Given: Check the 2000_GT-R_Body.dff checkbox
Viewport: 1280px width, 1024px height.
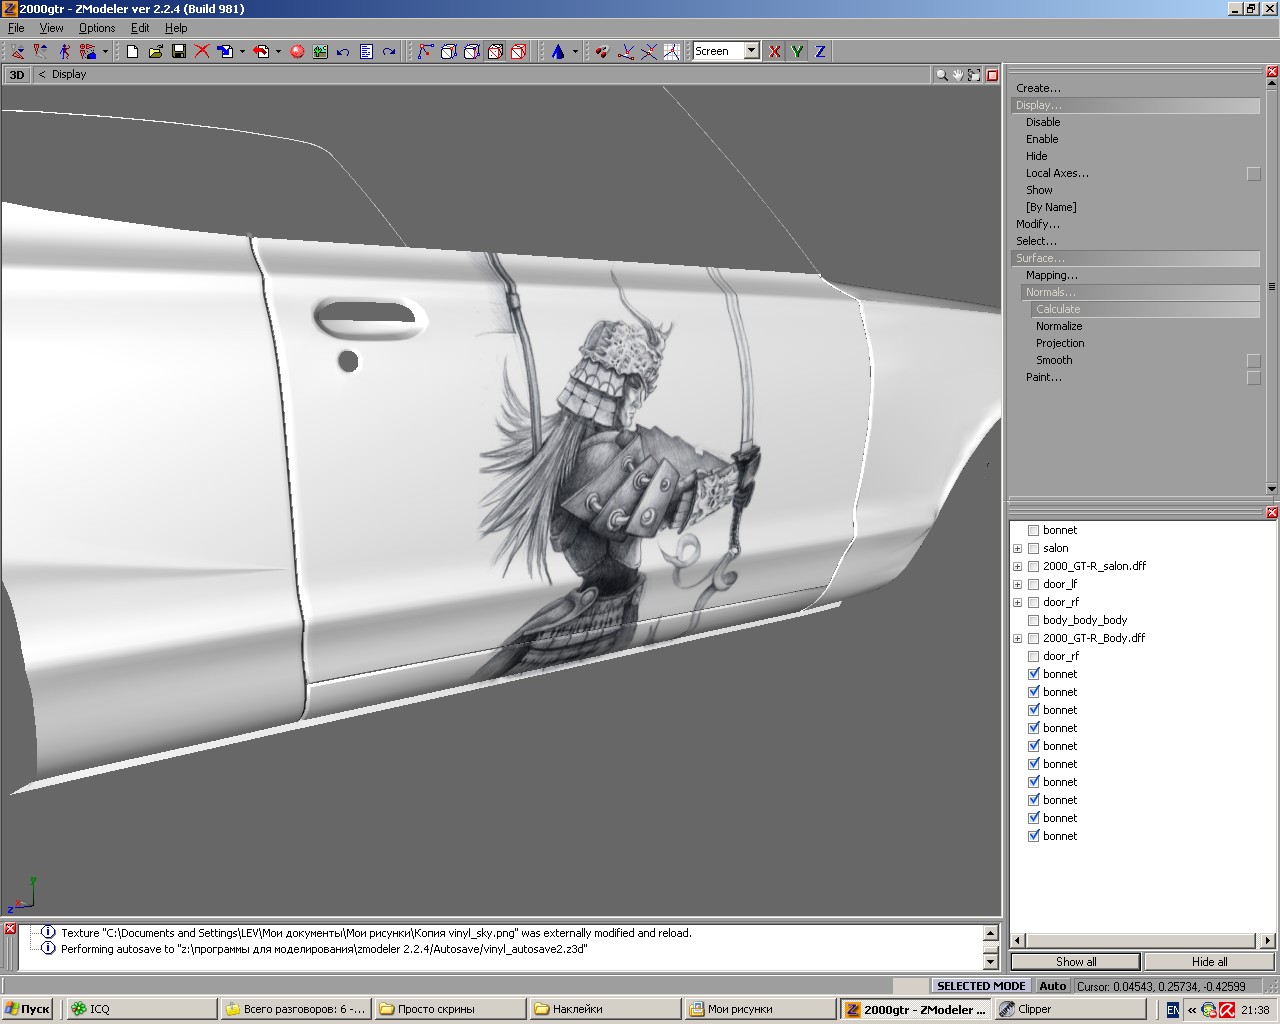Looking at the screenshot, I should click(1034, 638).
